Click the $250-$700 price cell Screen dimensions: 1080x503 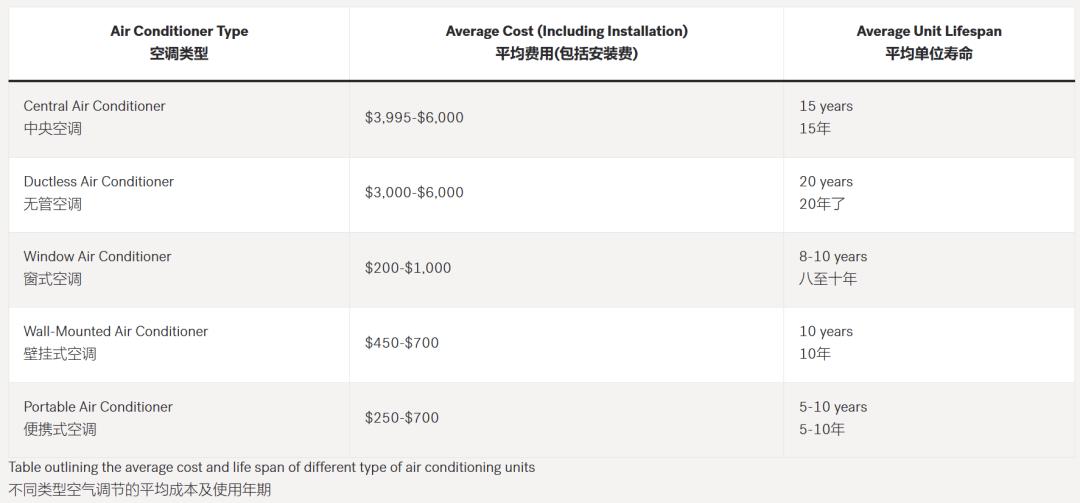point(401,418)
